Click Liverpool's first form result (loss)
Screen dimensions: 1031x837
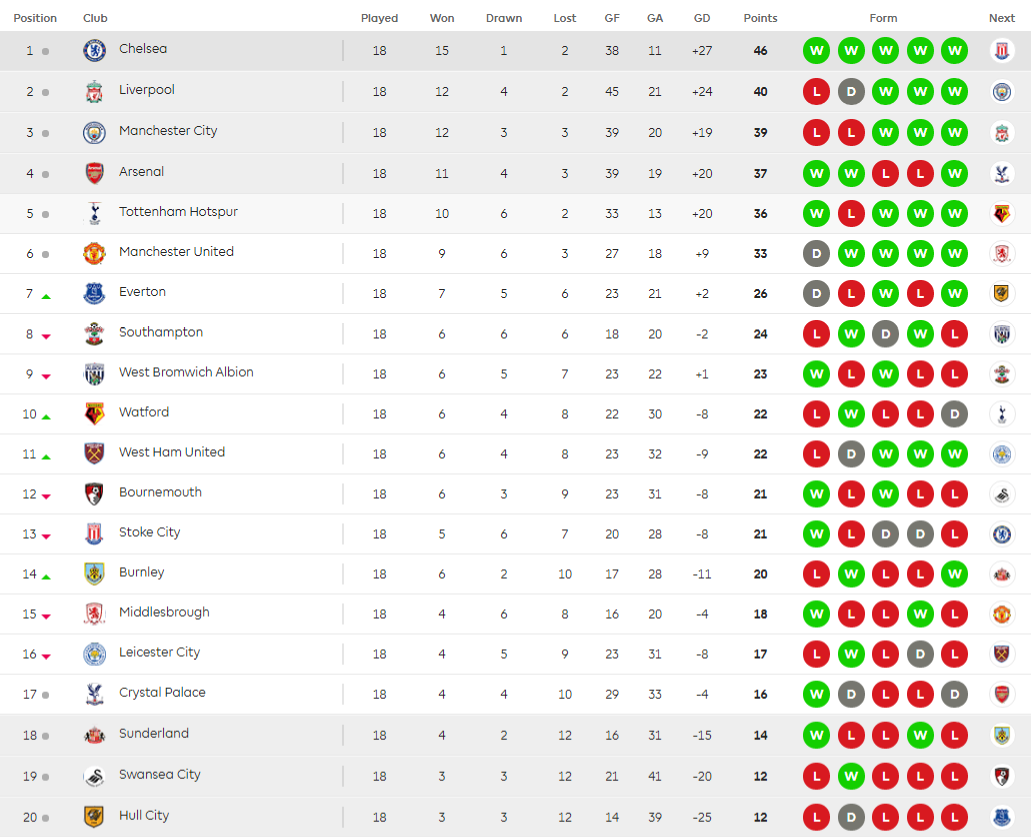(816, 91)
